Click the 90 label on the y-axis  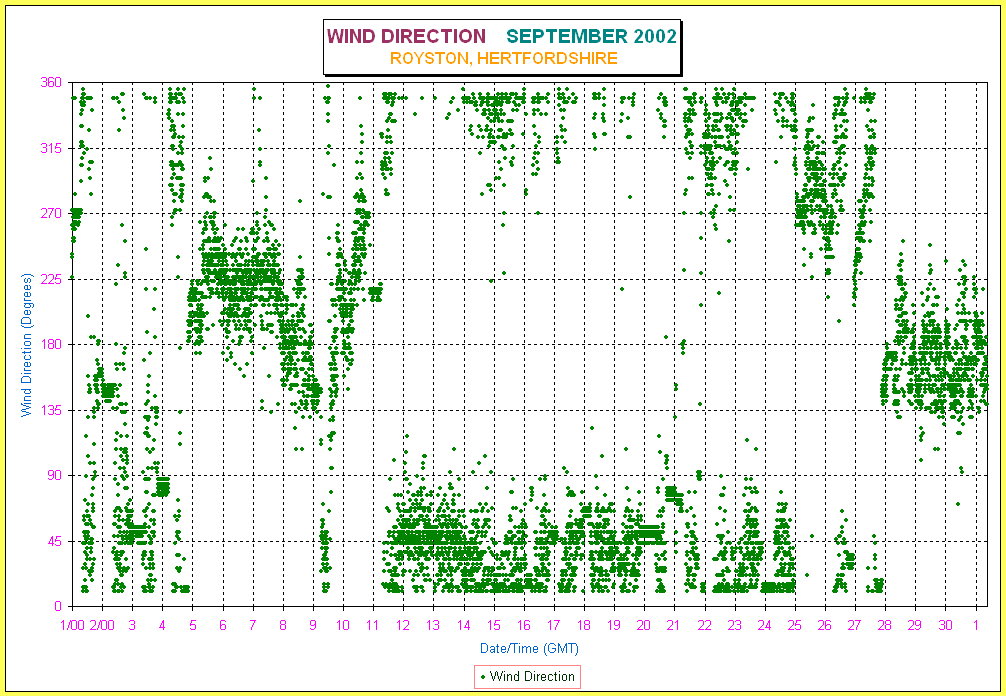pos(54,476)
